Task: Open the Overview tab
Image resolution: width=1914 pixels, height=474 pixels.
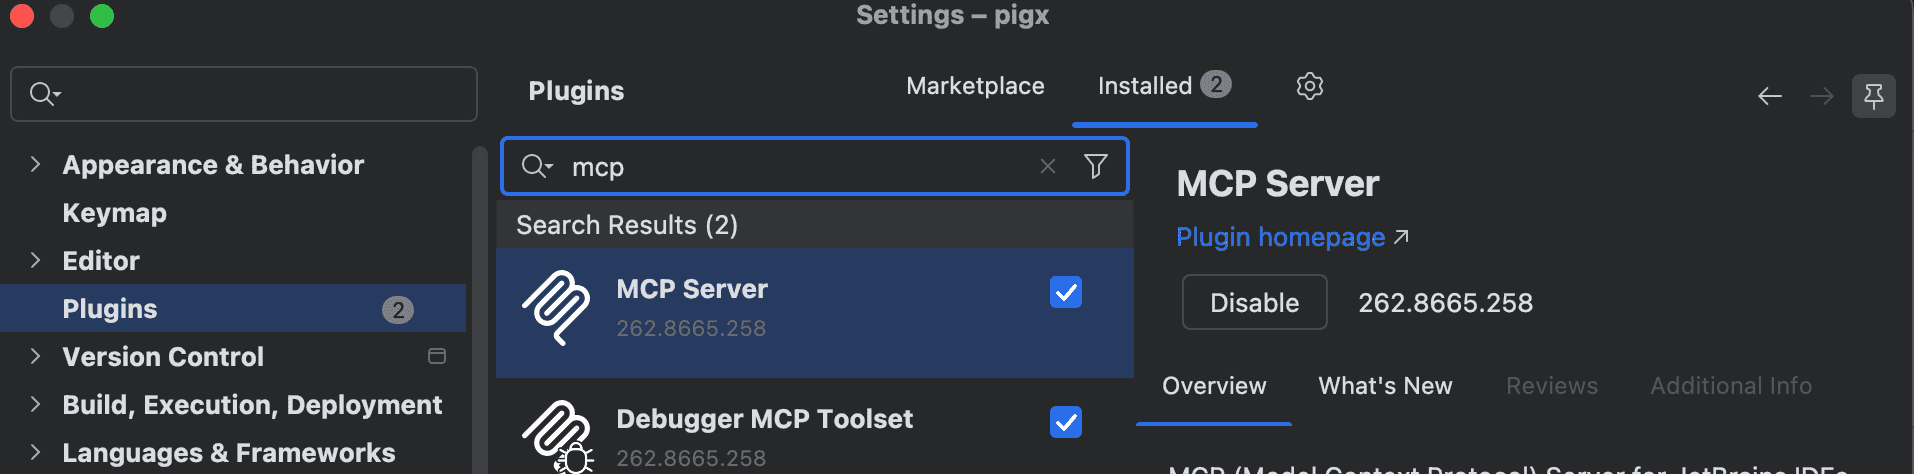Action: [1214, 386]
